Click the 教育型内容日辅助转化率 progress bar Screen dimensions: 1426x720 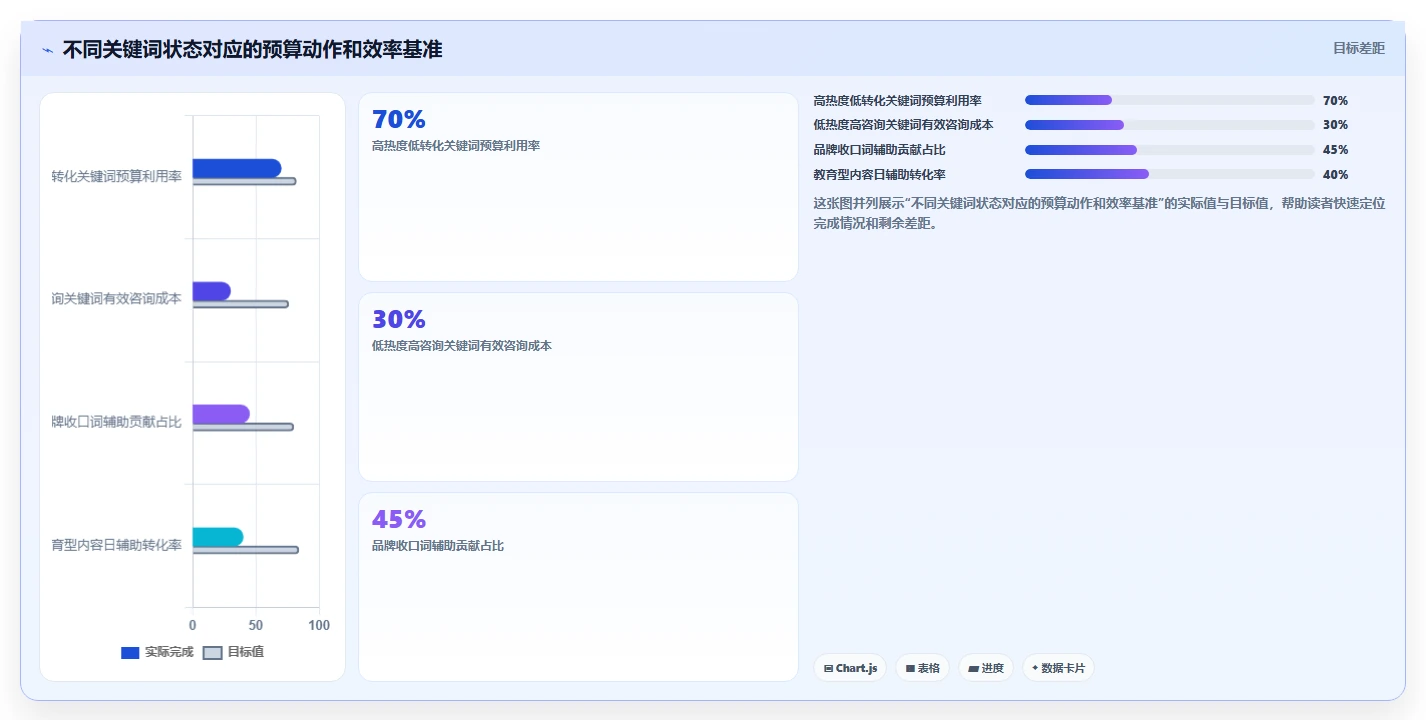pyautogui.click(x=1170, y=174)
